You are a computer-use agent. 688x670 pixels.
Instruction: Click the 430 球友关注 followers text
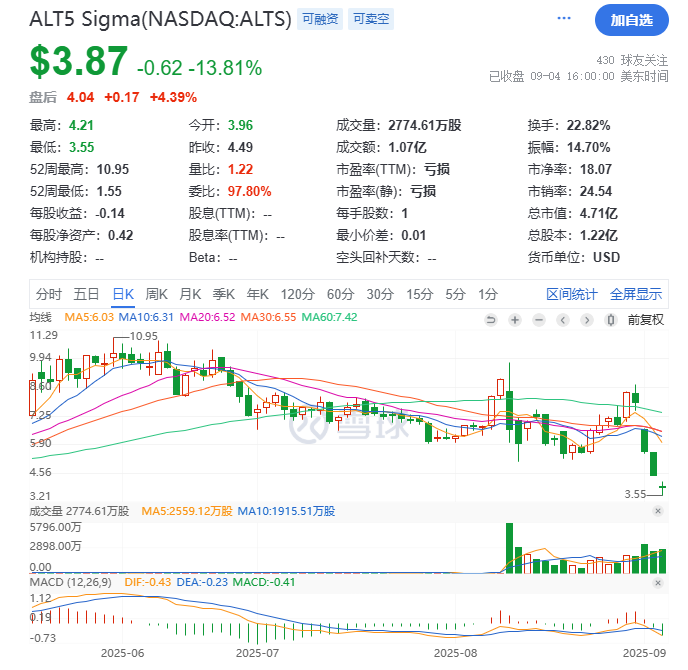pos(632,60)
